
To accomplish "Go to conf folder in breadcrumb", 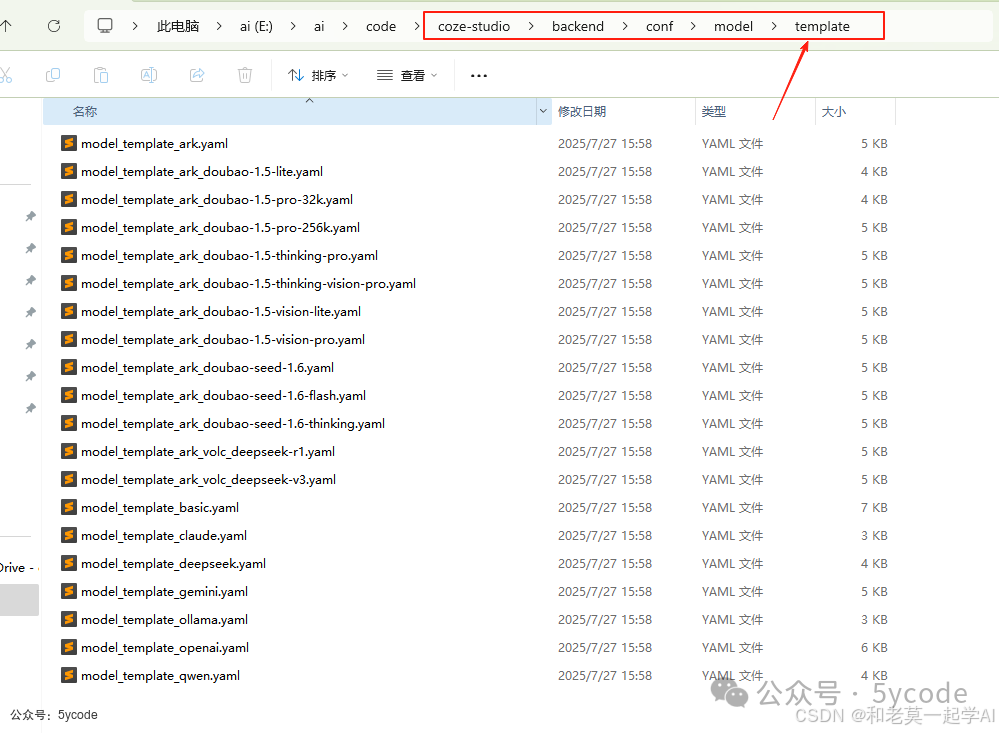I will (659, 26).
